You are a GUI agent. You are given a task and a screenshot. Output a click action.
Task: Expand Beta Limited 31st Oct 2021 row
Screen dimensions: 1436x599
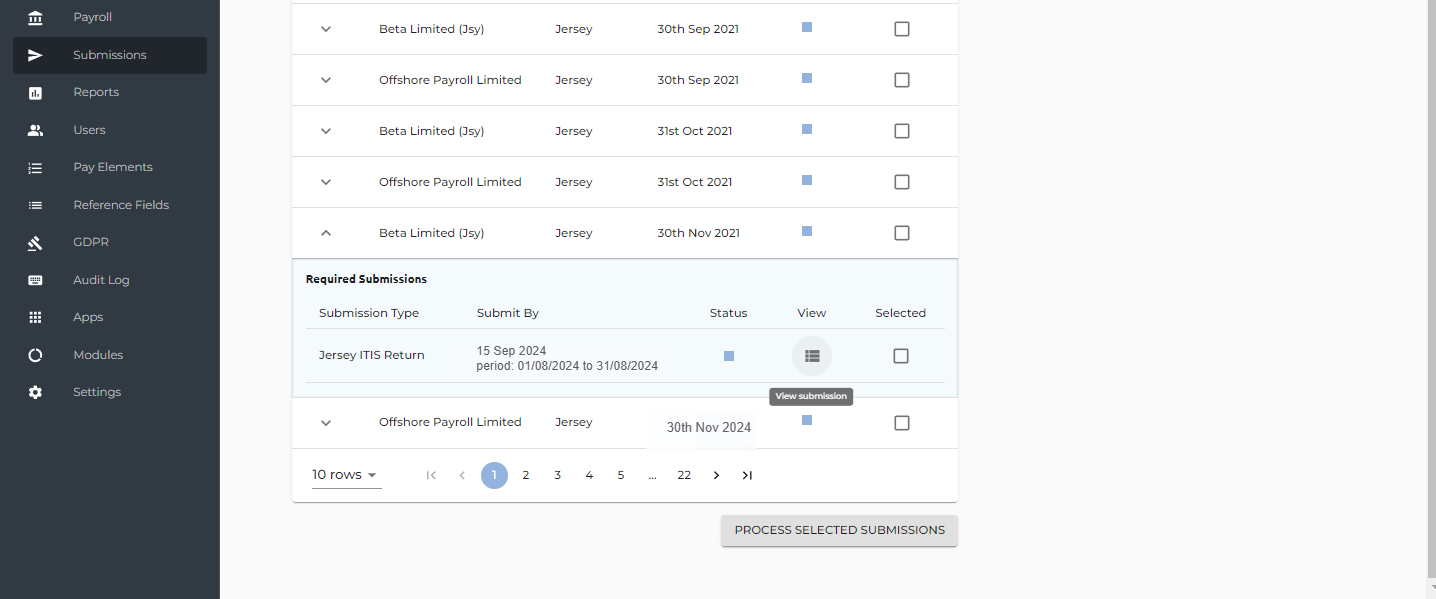tap(325, 131)
